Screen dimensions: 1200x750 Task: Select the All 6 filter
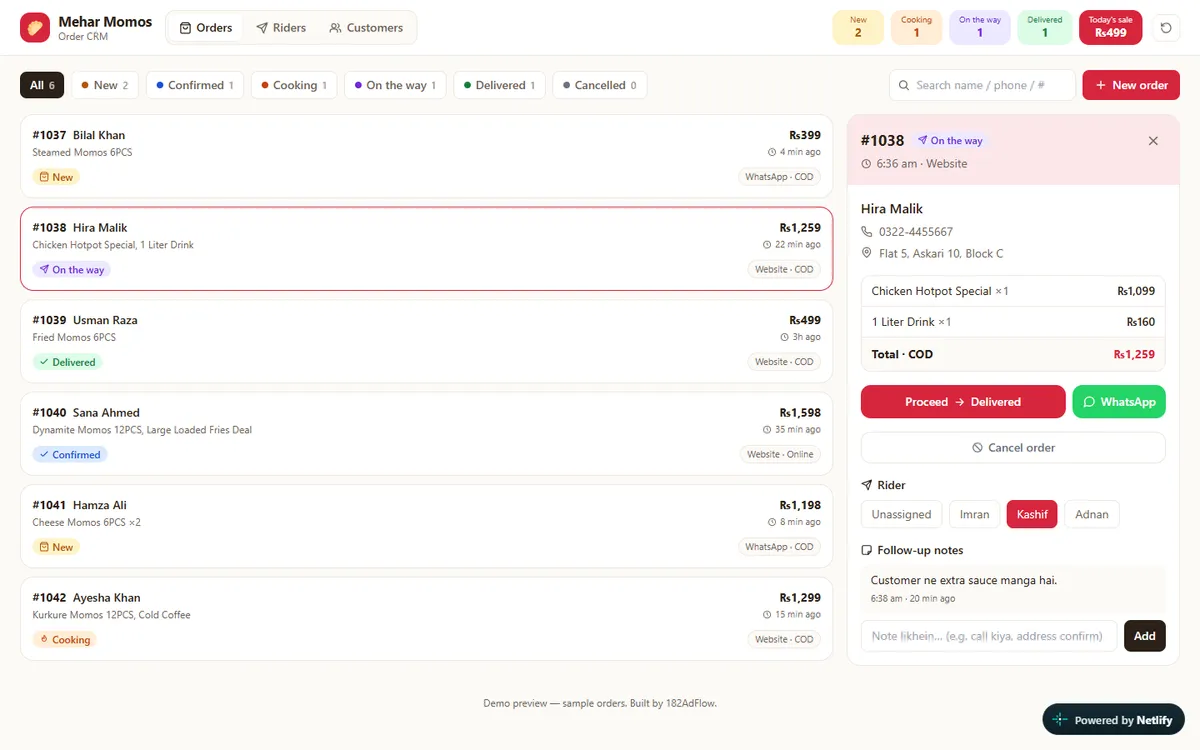[42, 85]
